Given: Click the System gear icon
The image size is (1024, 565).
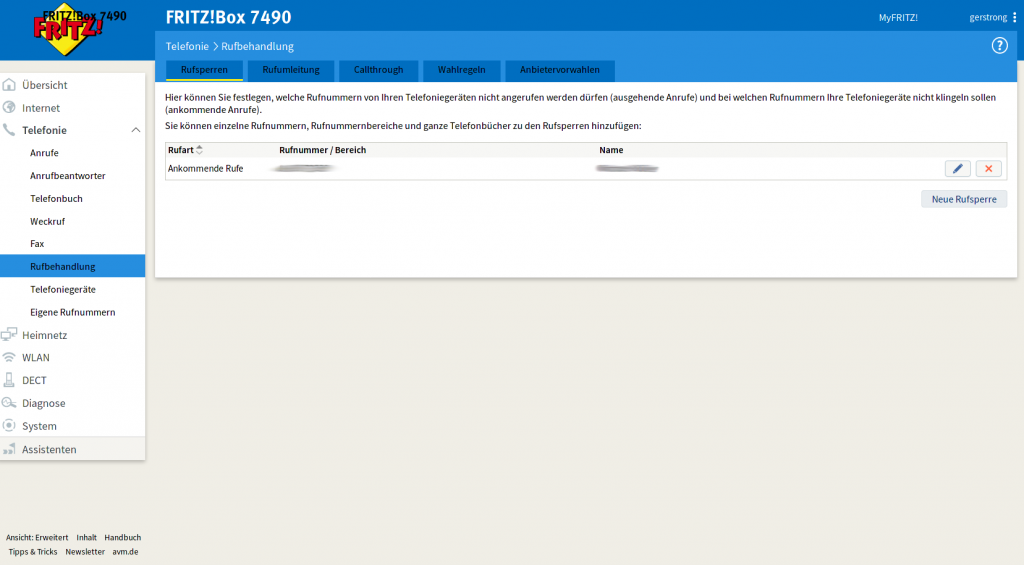Looking at the screenshot, I should click(9, 426).
